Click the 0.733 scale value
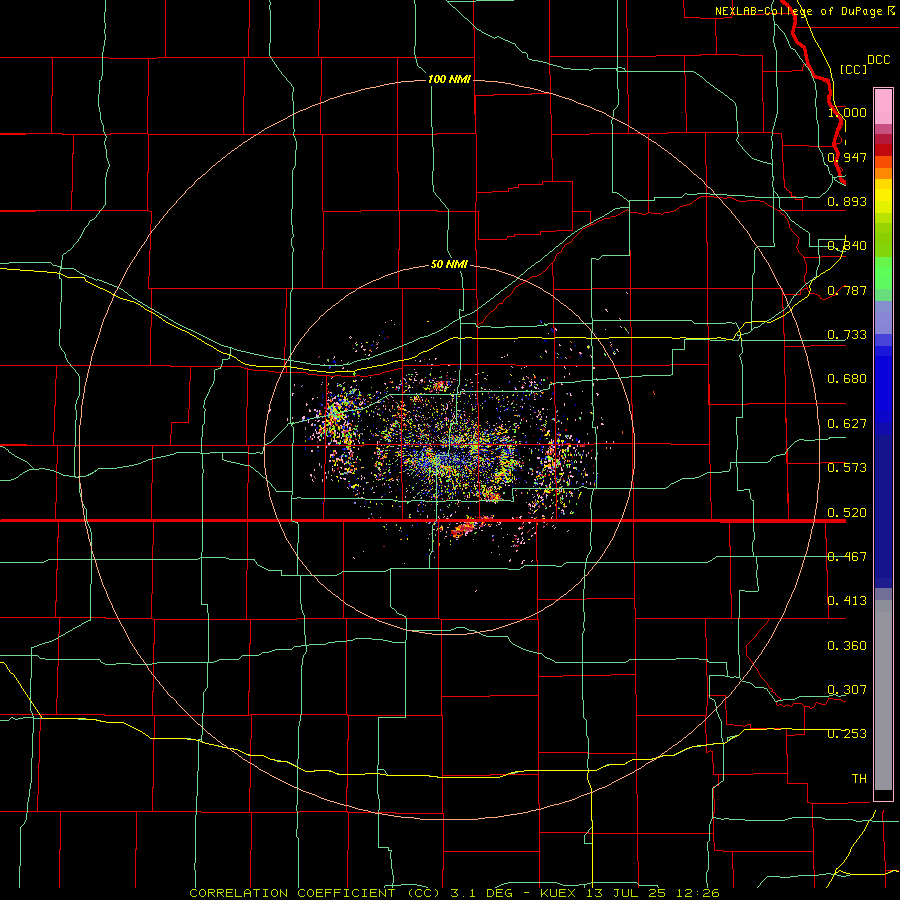The image size is (900, 900). point(847,335)
